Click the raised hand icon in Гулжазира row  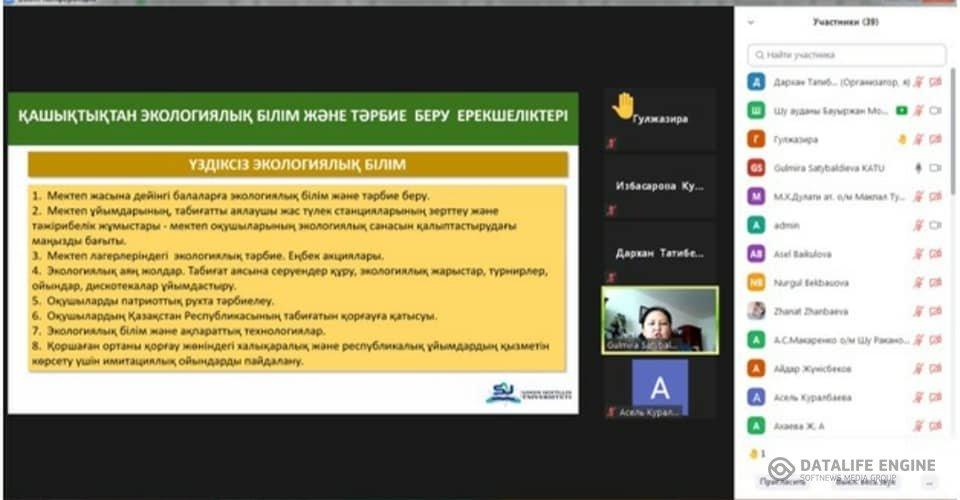[901, 139]
